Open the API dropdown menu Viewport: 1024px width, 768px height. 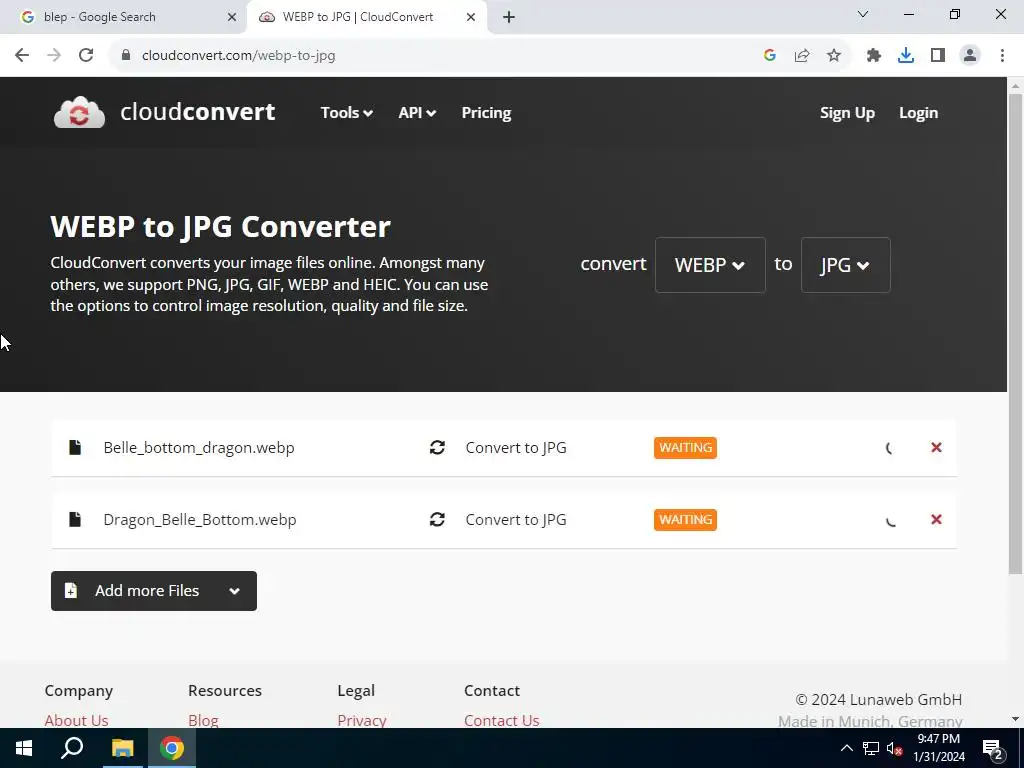click(417, 112)
